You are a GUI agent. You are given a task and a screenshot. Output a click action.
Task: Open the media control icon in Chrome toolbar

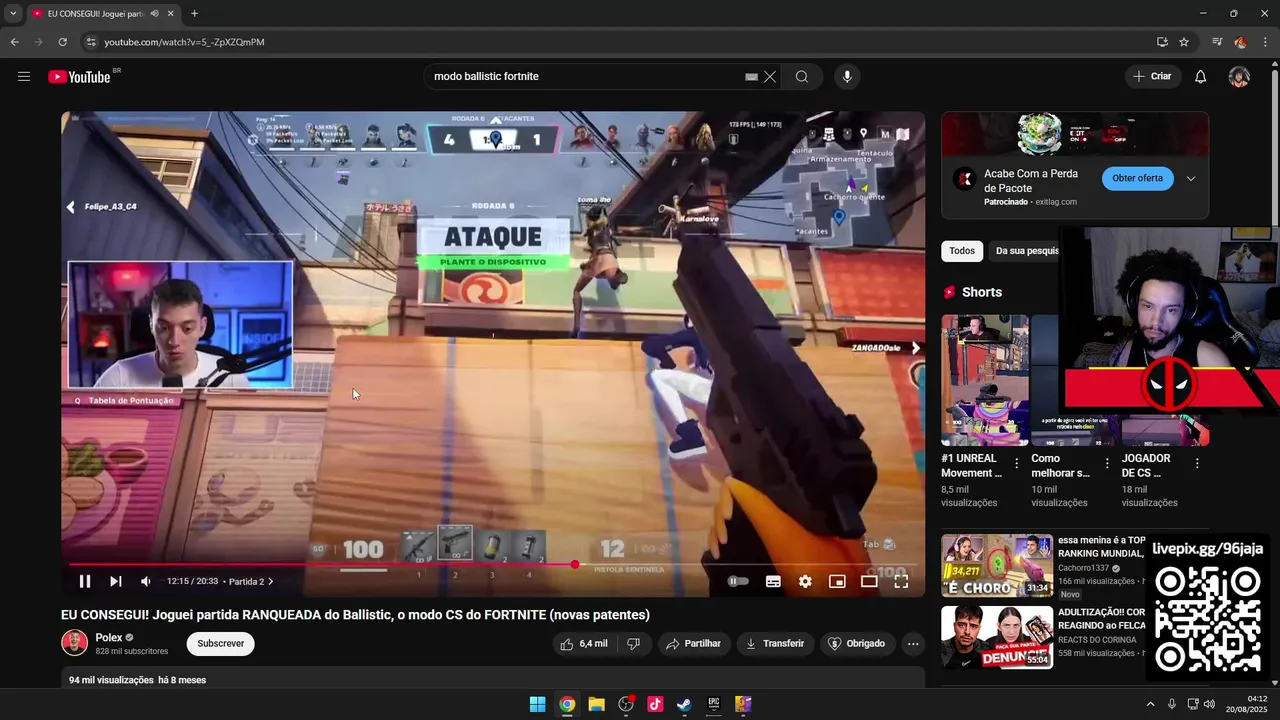(x=1217, y=42)
